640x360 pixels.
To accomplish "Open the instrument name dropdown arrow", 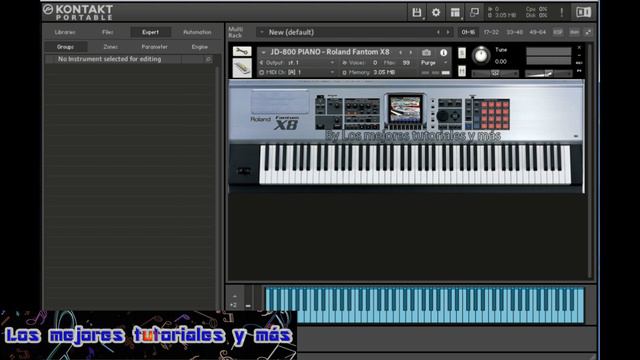I will click(x=263, y=53).
